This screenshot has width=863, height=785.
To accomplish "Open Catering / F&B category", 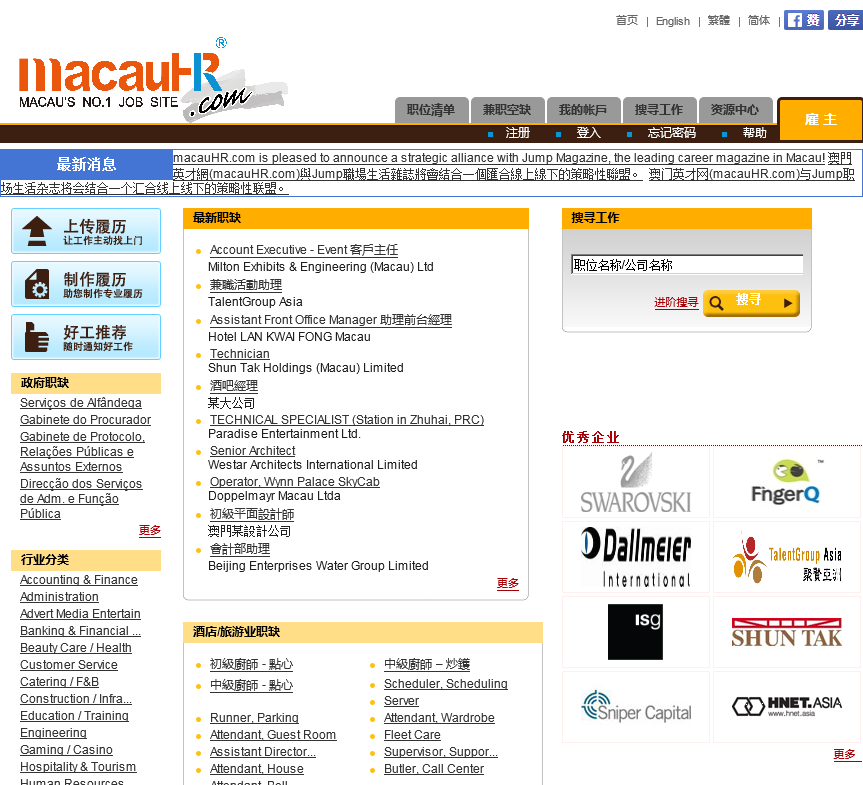I will point(59,683).
